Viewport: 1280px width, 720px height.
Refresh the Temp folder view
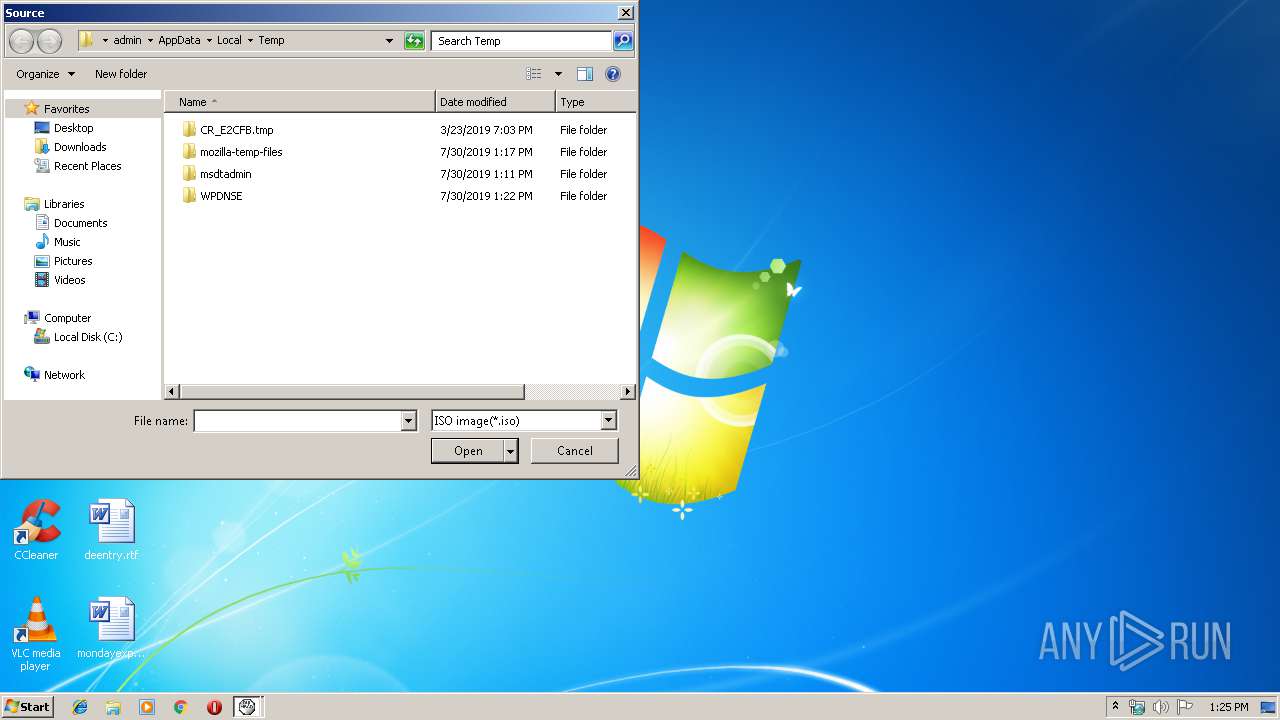click(414, 41)
